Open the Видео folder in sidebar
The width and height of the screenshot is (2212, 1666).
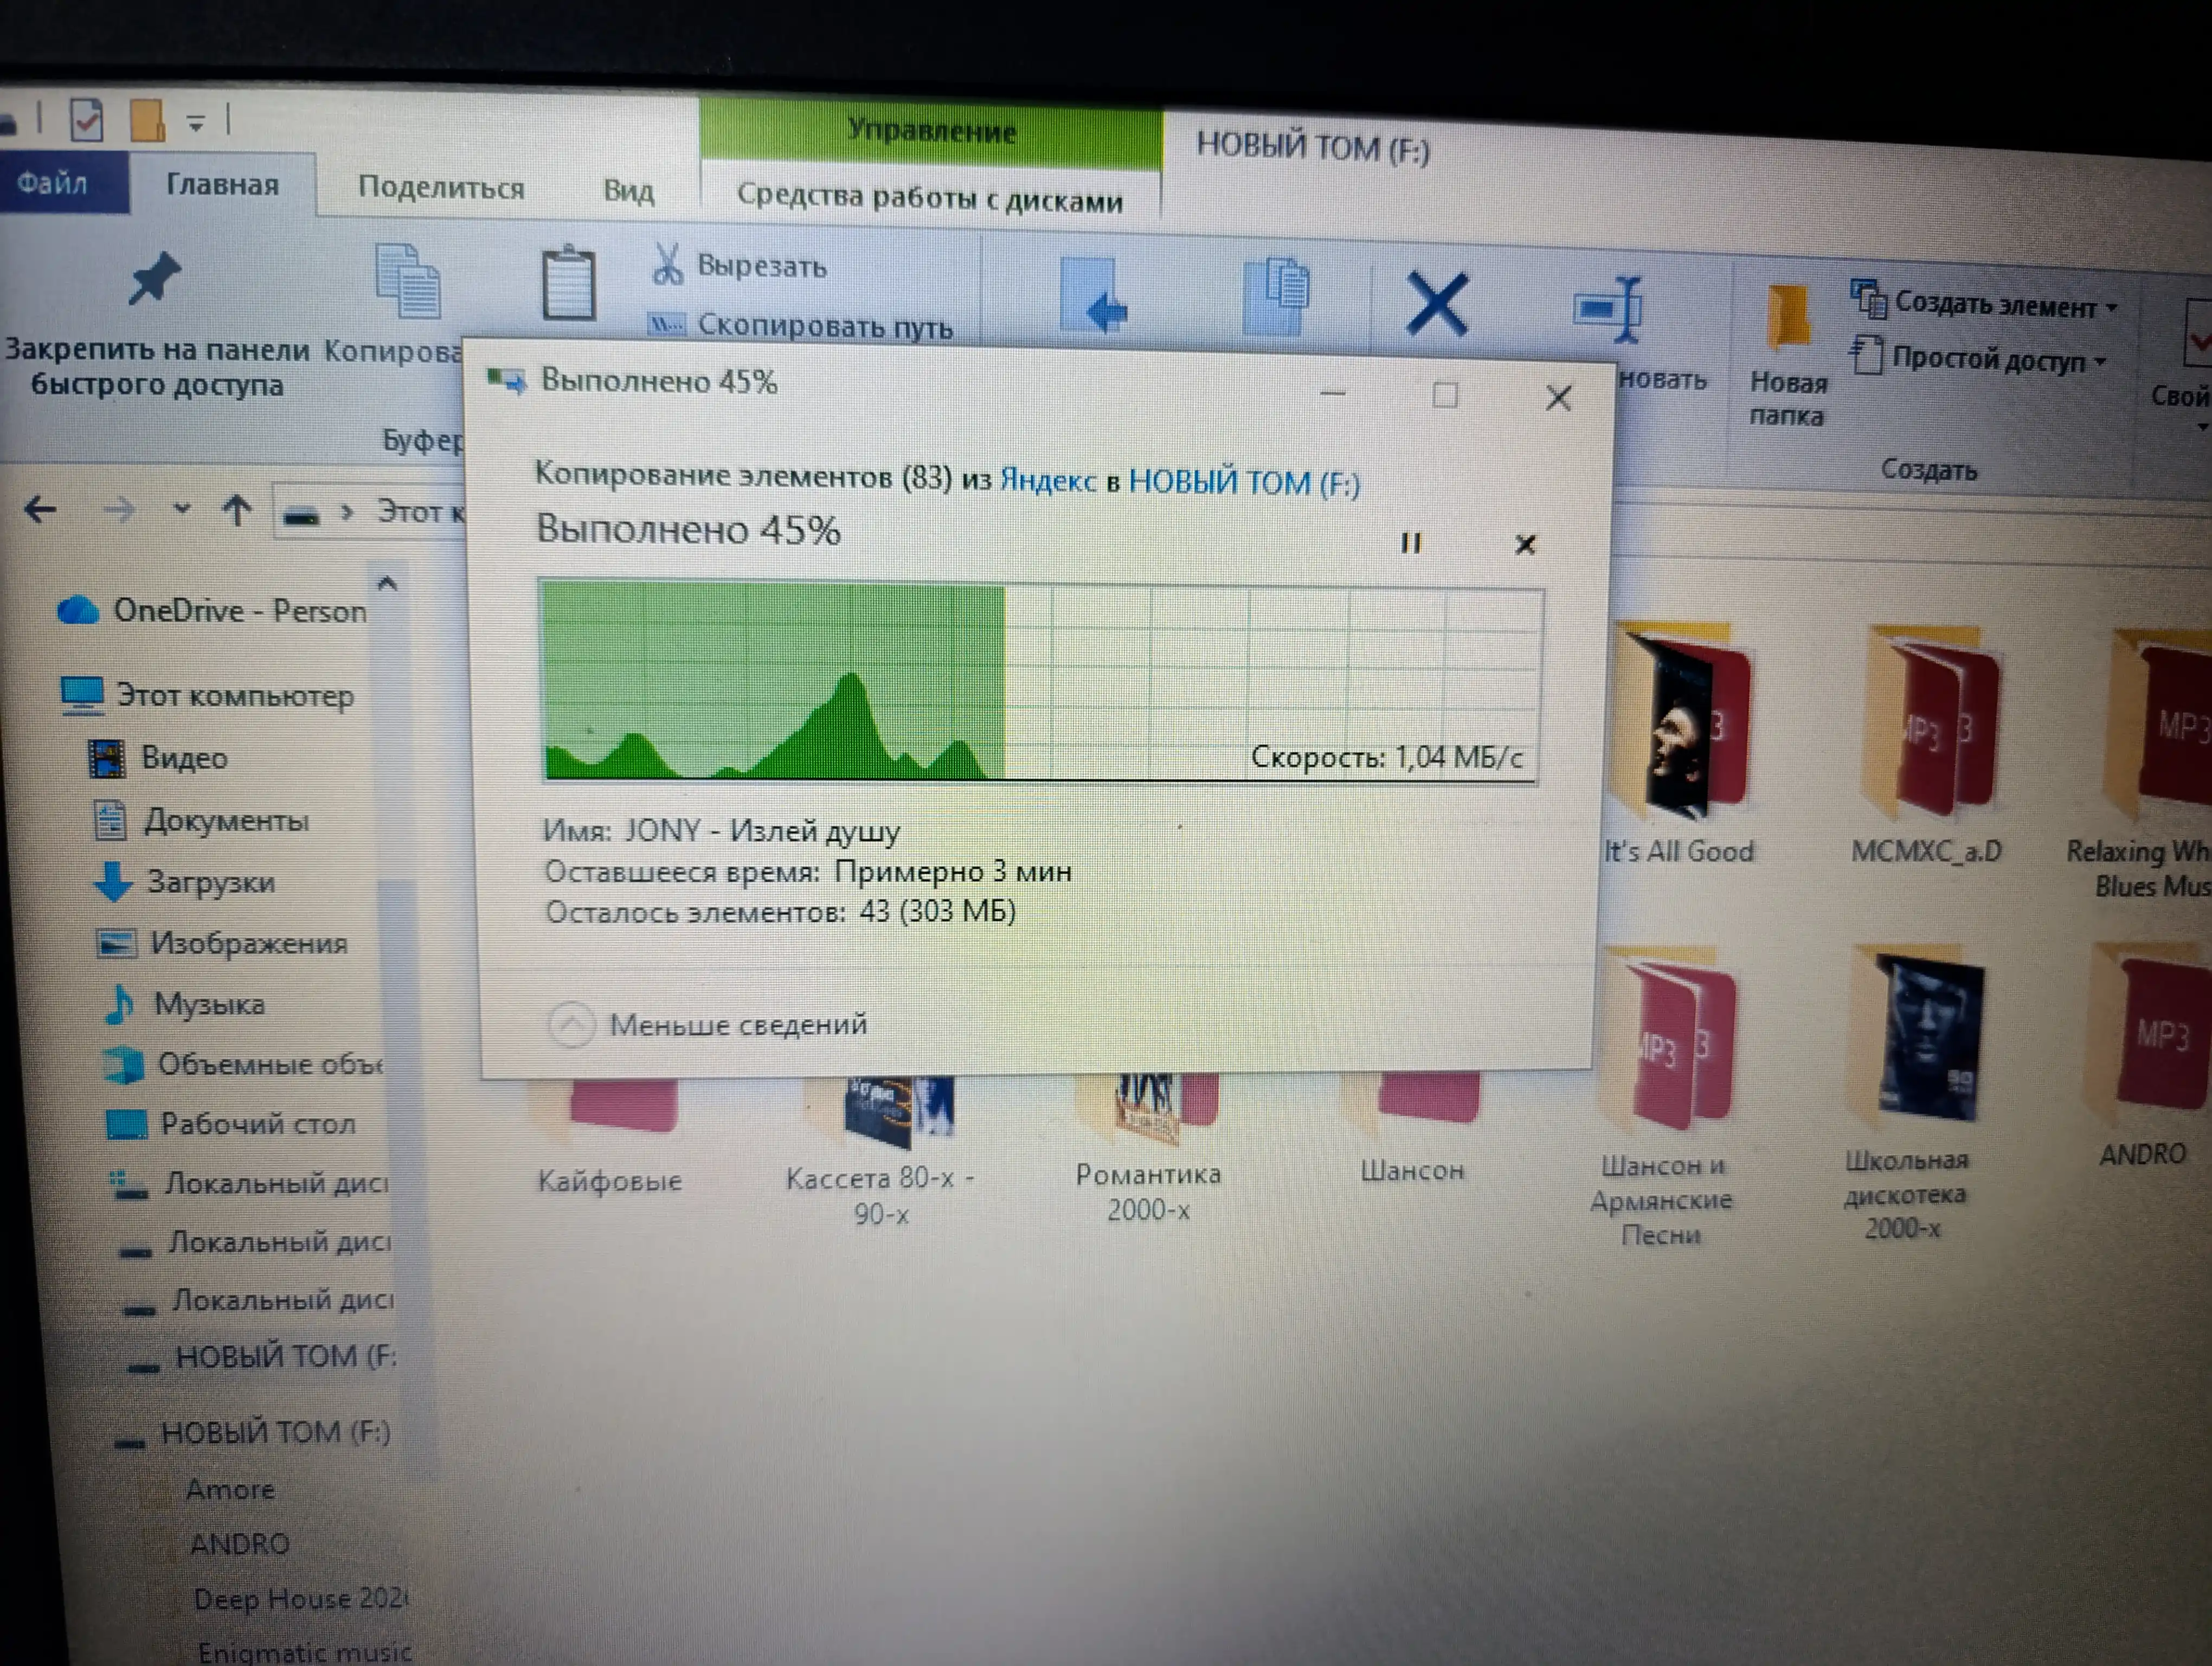tap(158, 758)
